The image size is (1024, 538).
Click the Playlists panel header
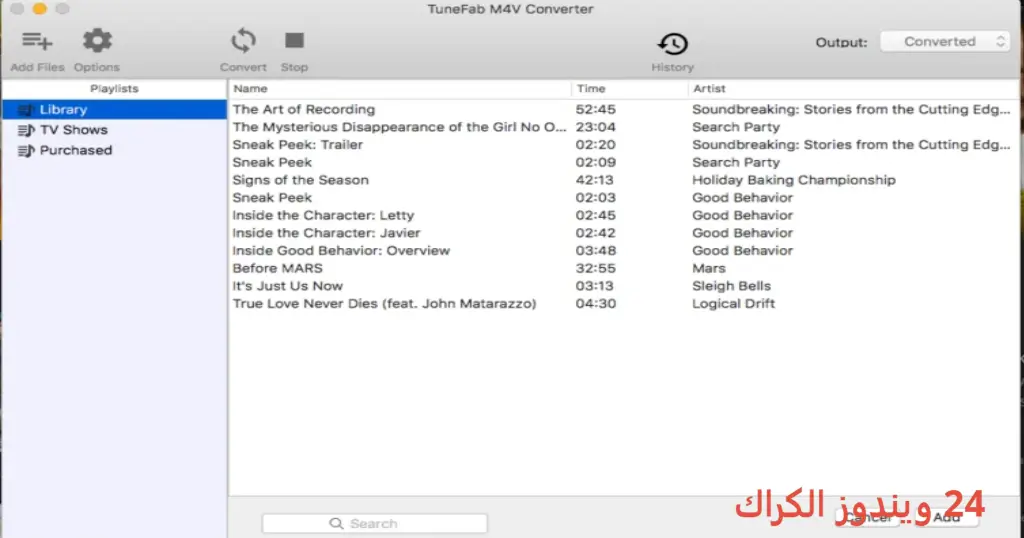point(114,89)
